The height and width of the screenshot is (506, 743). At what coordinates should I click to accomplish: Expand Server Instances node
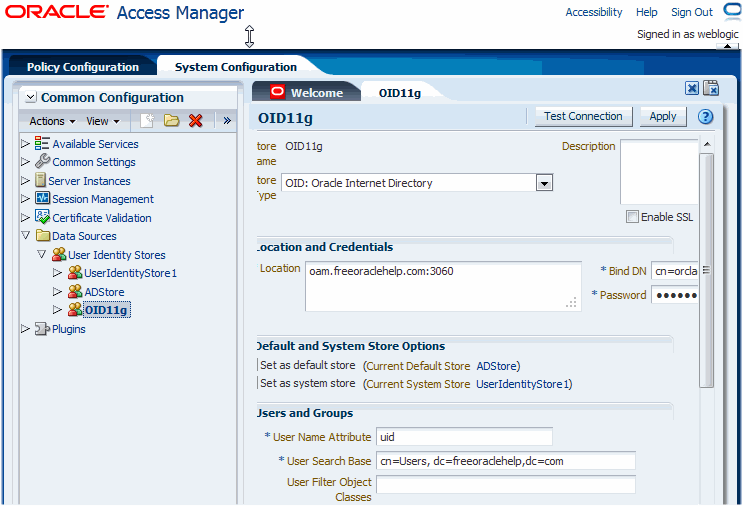pyautogui.click(x=25, y=181)
